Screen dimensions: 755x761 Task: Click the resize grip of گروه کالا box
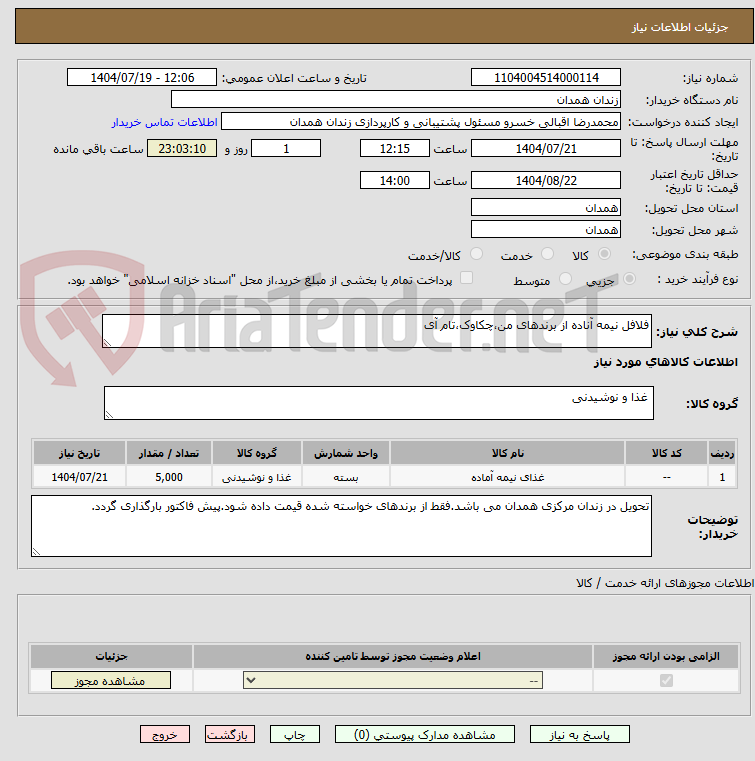tap(109, 415)
